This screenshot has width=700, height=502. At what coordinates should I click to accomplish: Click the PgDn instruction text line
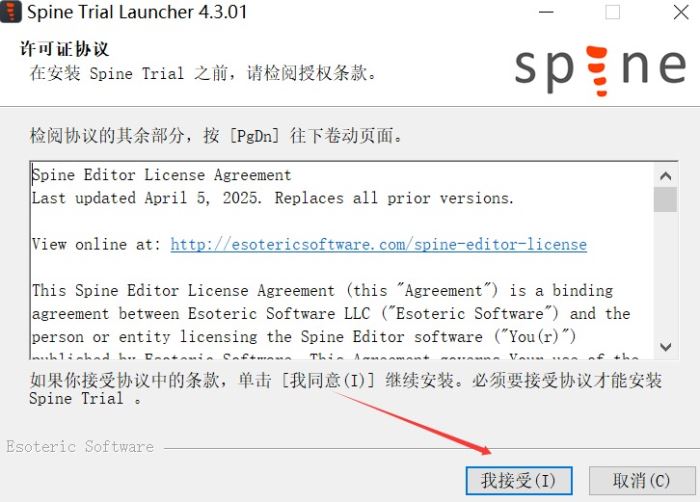pos(216,135)
